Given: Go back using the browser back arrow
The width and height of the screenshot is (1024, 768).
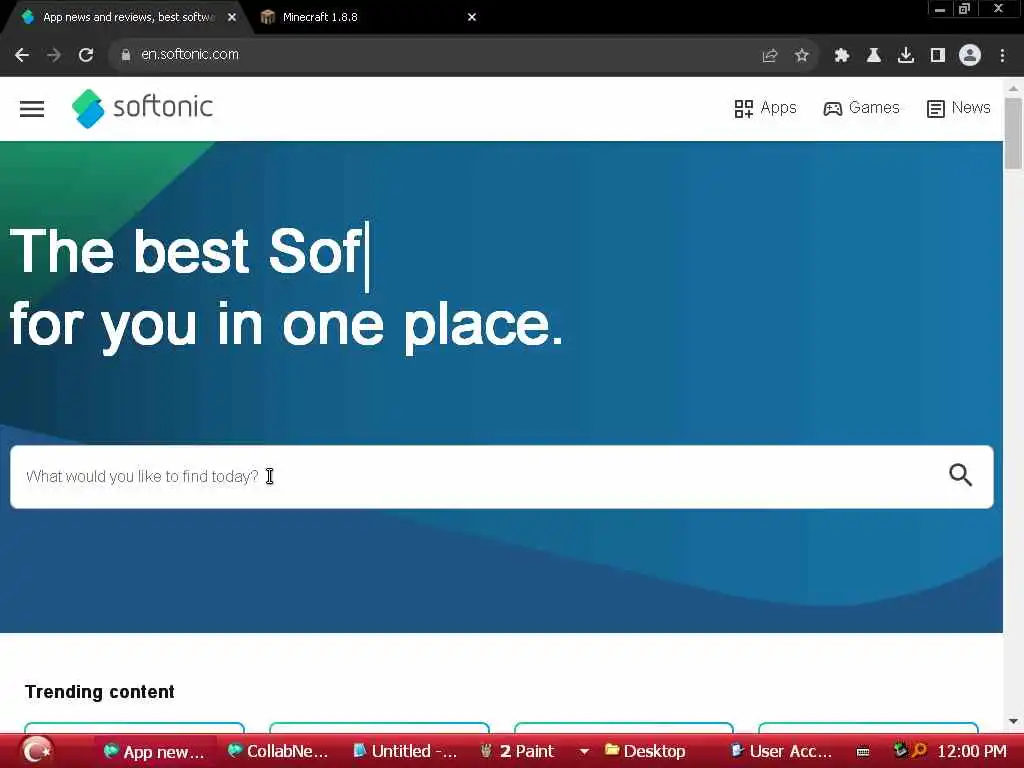Looking at the screenshot, I should [22, 55].
